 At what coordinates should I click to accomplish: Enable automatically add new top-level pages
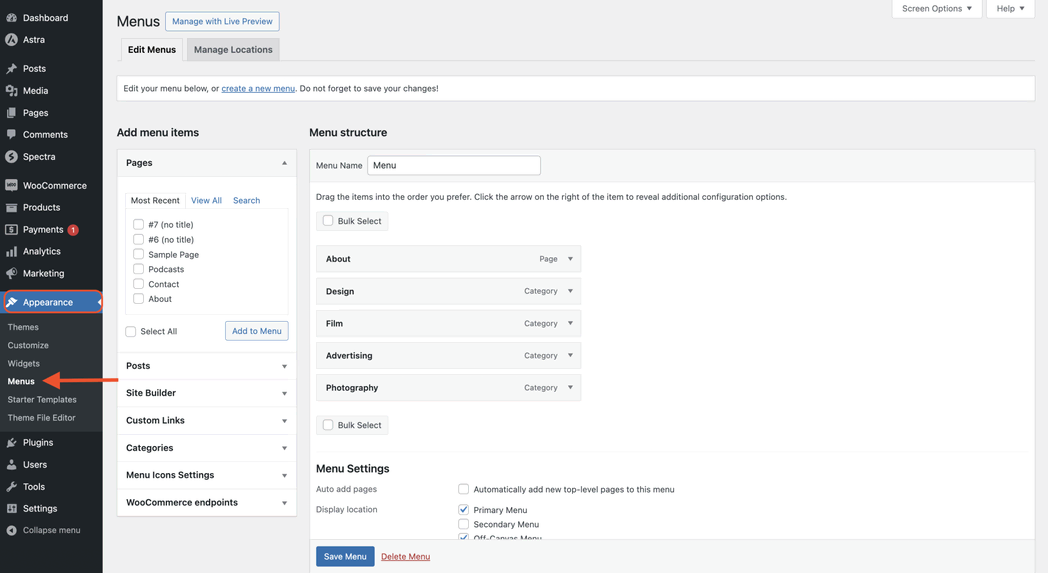click(x=463, y=489)
